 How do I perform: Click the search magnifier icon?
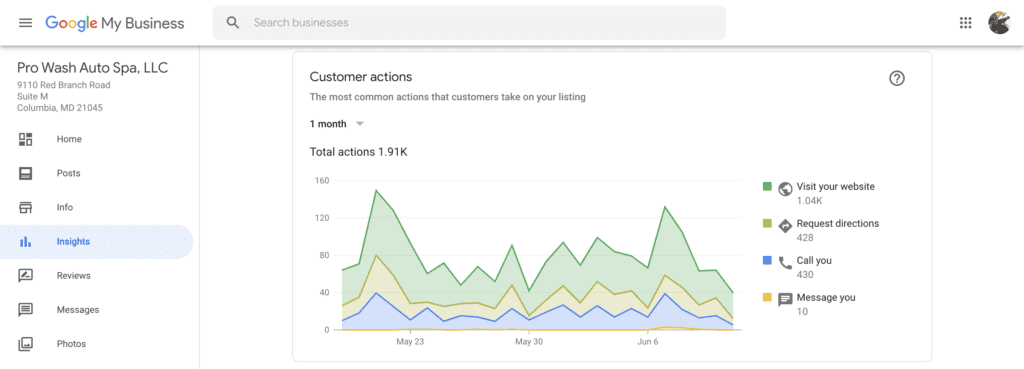[233, 23]
